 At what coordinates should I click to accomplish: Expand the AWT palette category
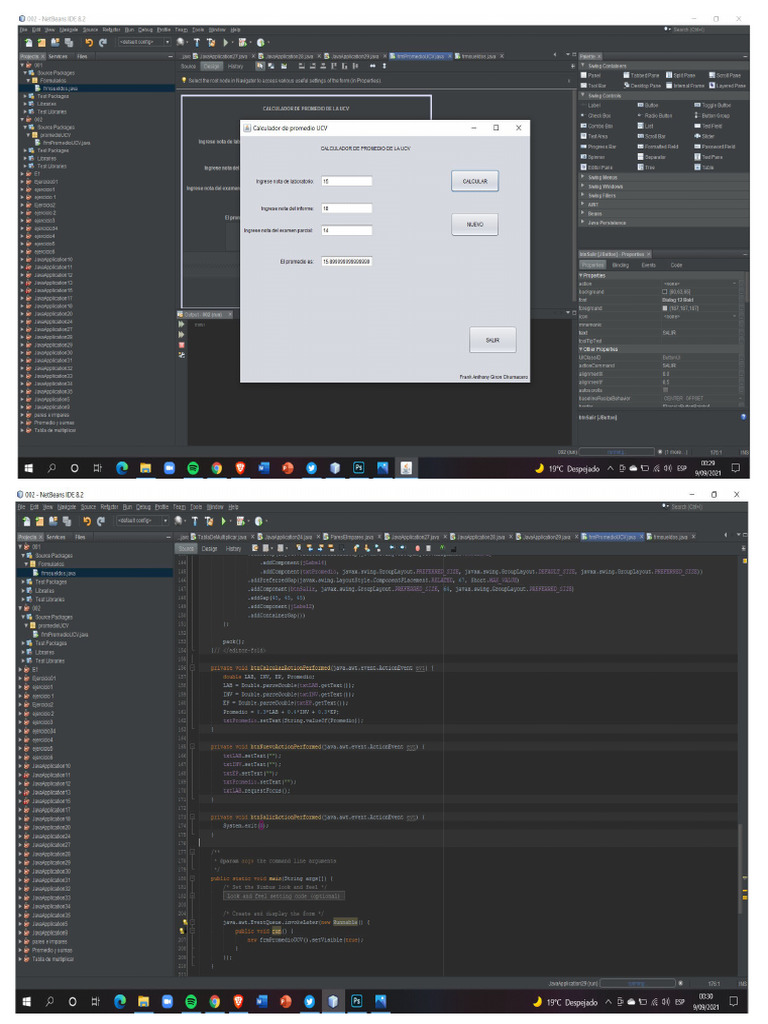pos(593,204)
